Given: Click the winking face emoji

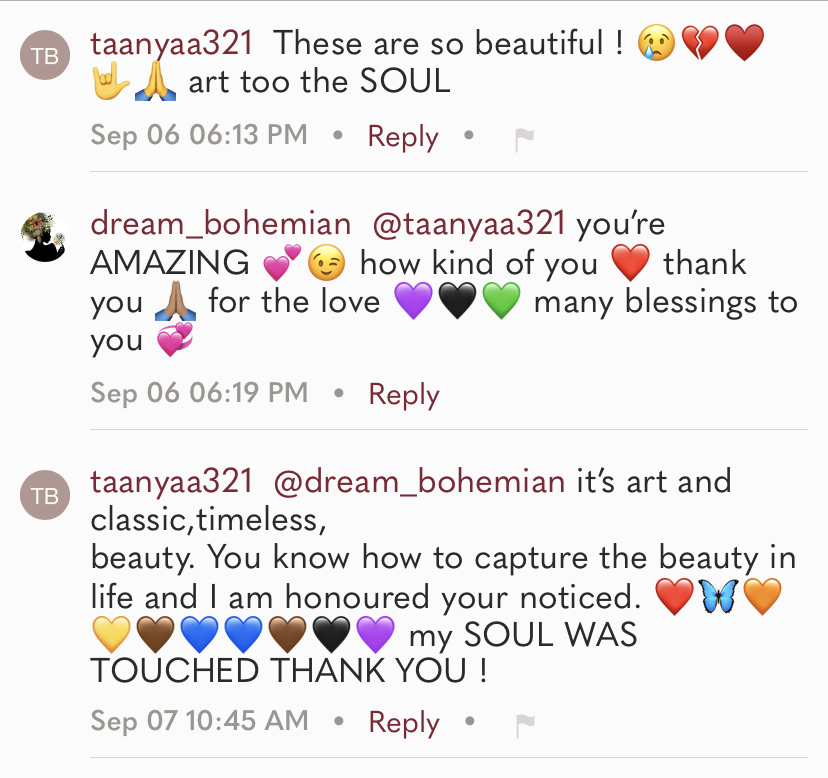Looking at the screenshot, I should (326, 264).
